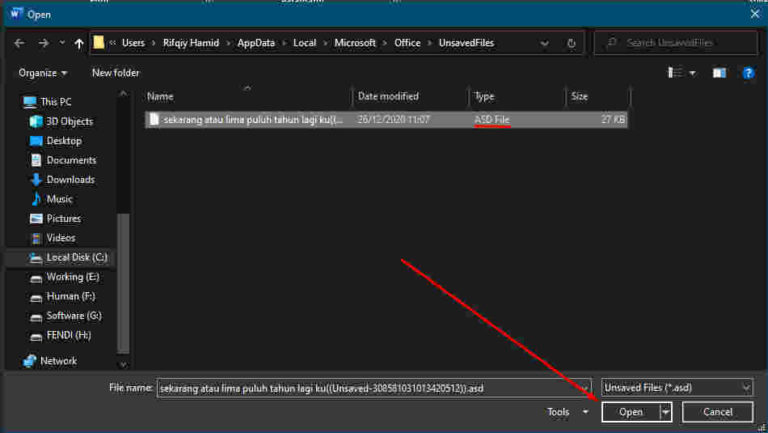The width and height of the screenshot is (768, 433).
Task: Open Desktop in navigation pane
Action: tap(55, 141)
